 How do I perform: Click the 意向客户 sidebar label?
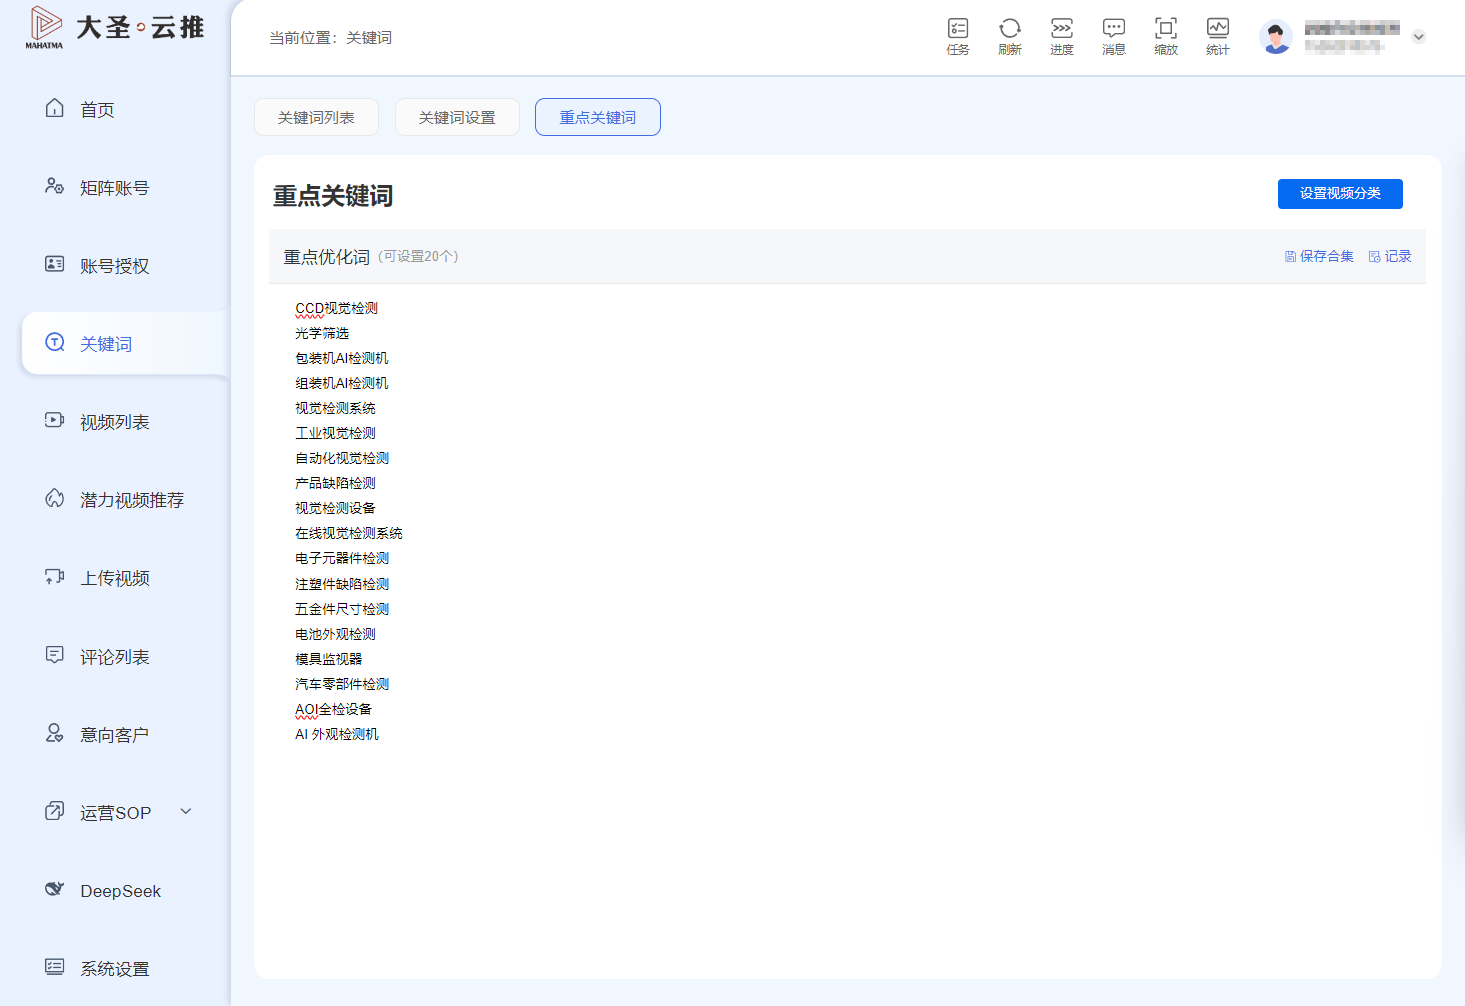(x=115, y=735)
